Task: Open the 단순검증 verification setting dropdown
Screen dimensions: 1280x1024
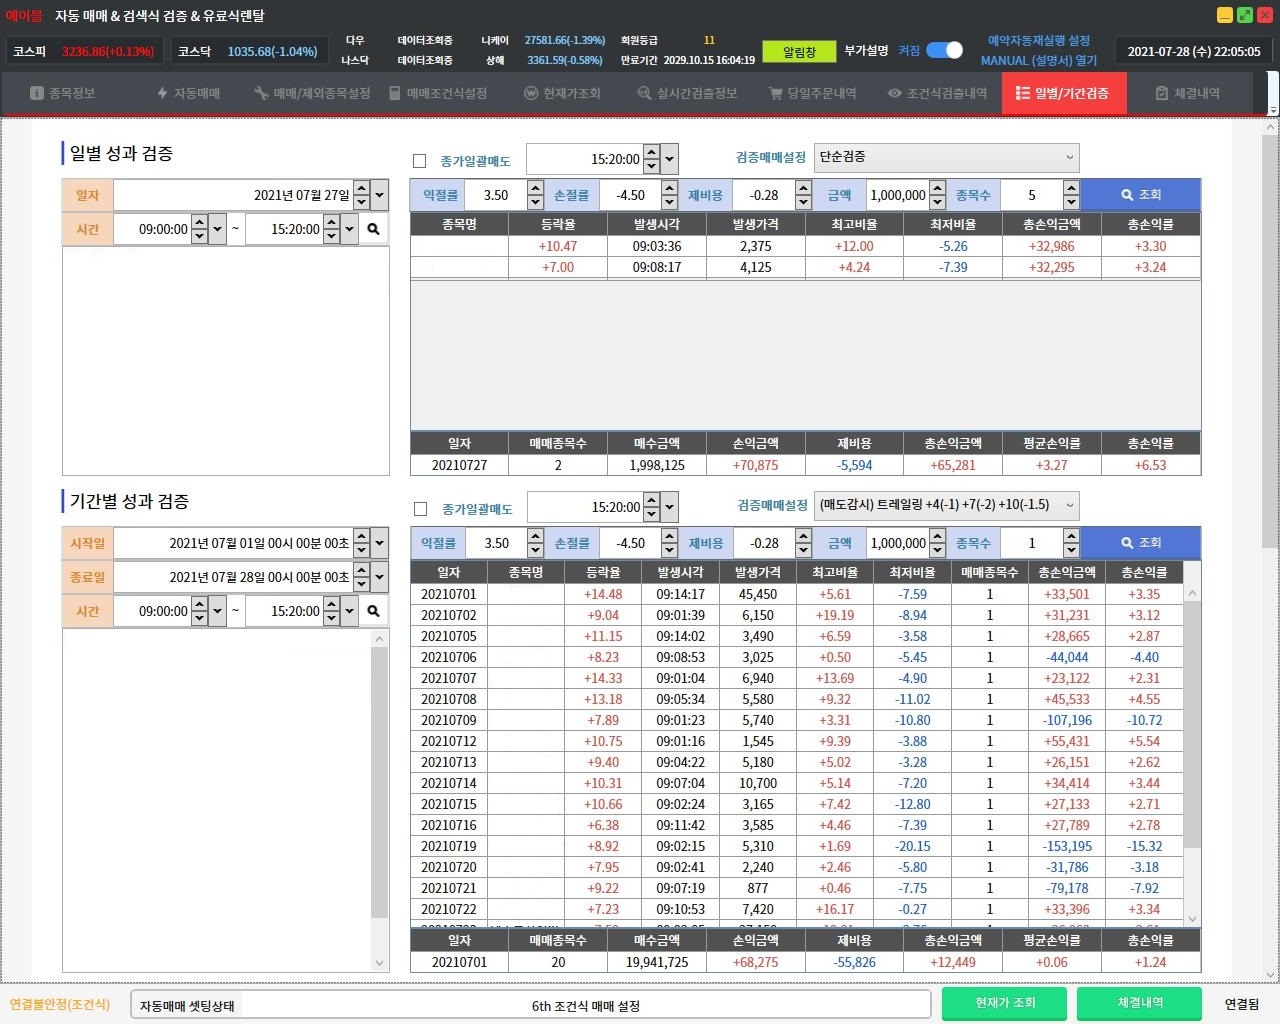Action: [x=946, y=157]
